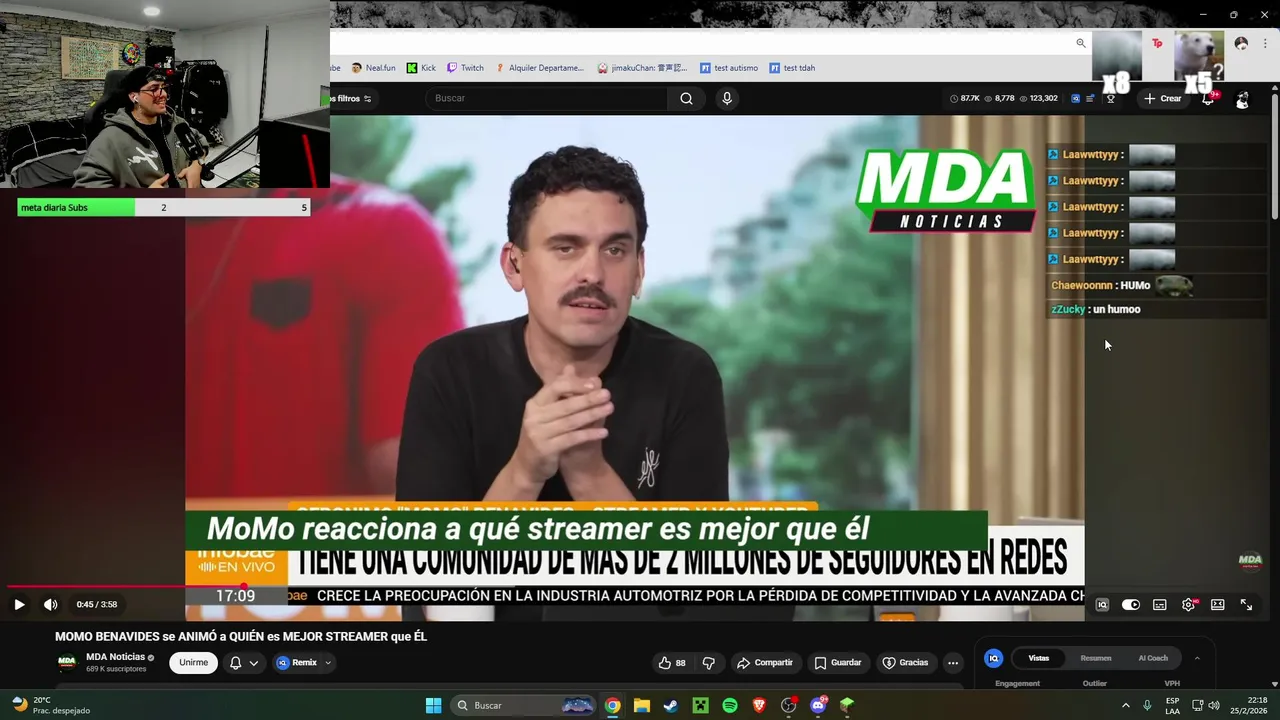Viewport: 1280px width, 720px height.
Task: Open the player settings gear
Action: (x=1188, y=605)
